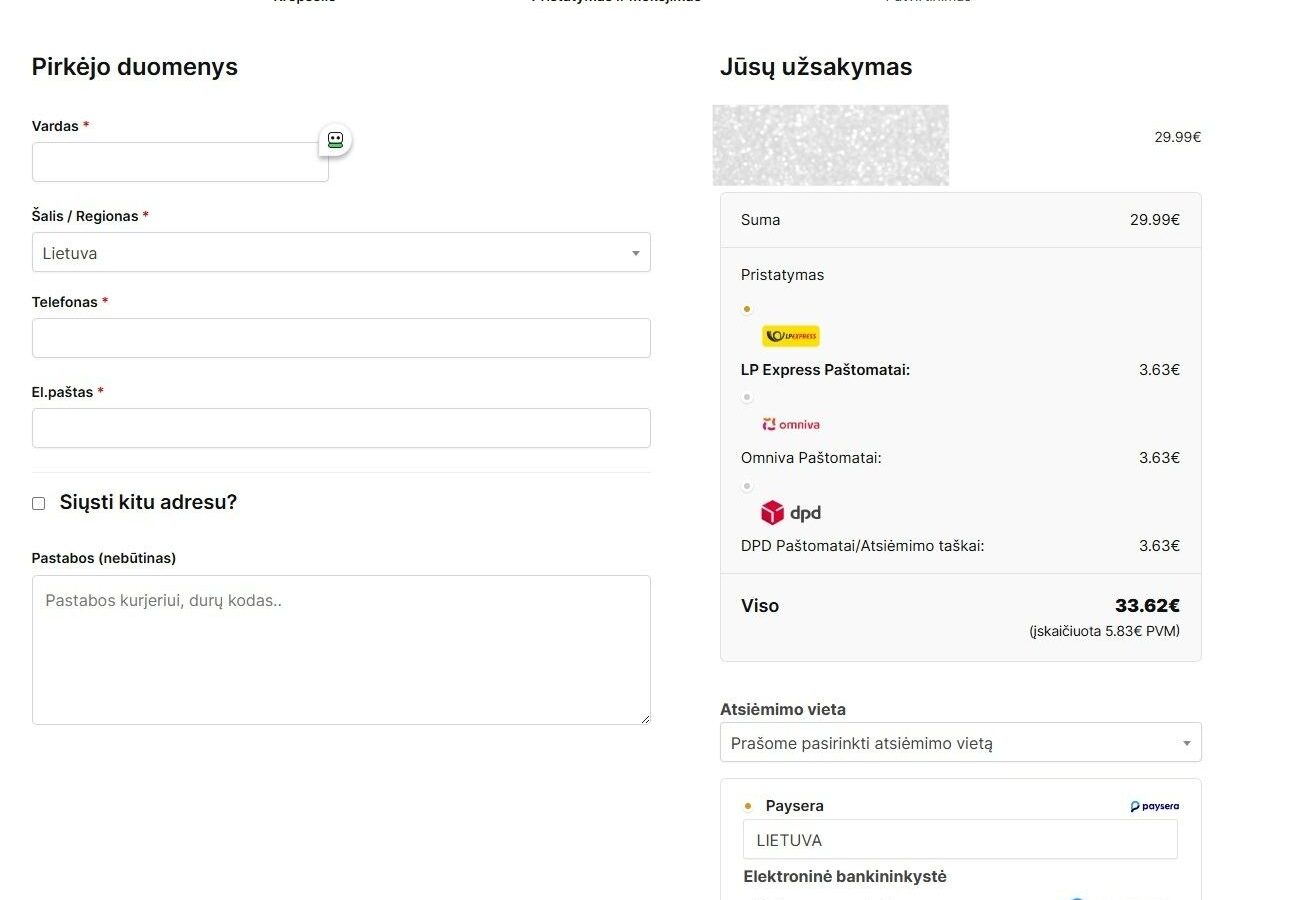Open the Šalis / Regionas dropdown

coord(340,253)
